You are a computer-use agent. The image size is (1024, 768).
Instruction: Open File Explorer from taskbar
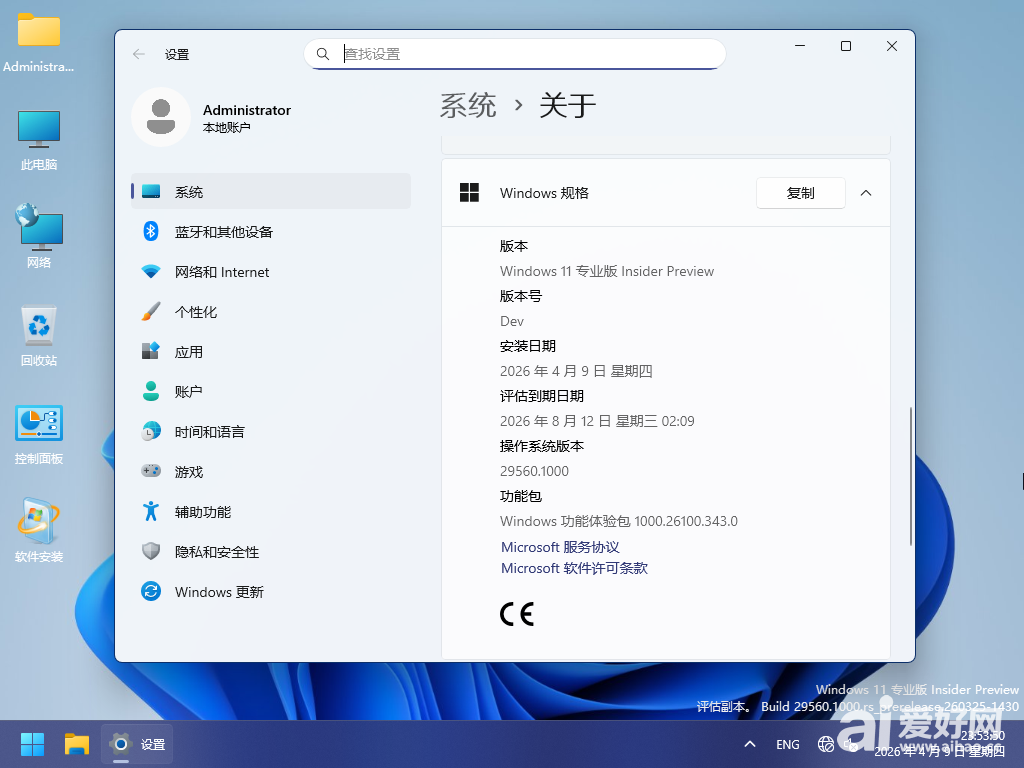[76, 744]
